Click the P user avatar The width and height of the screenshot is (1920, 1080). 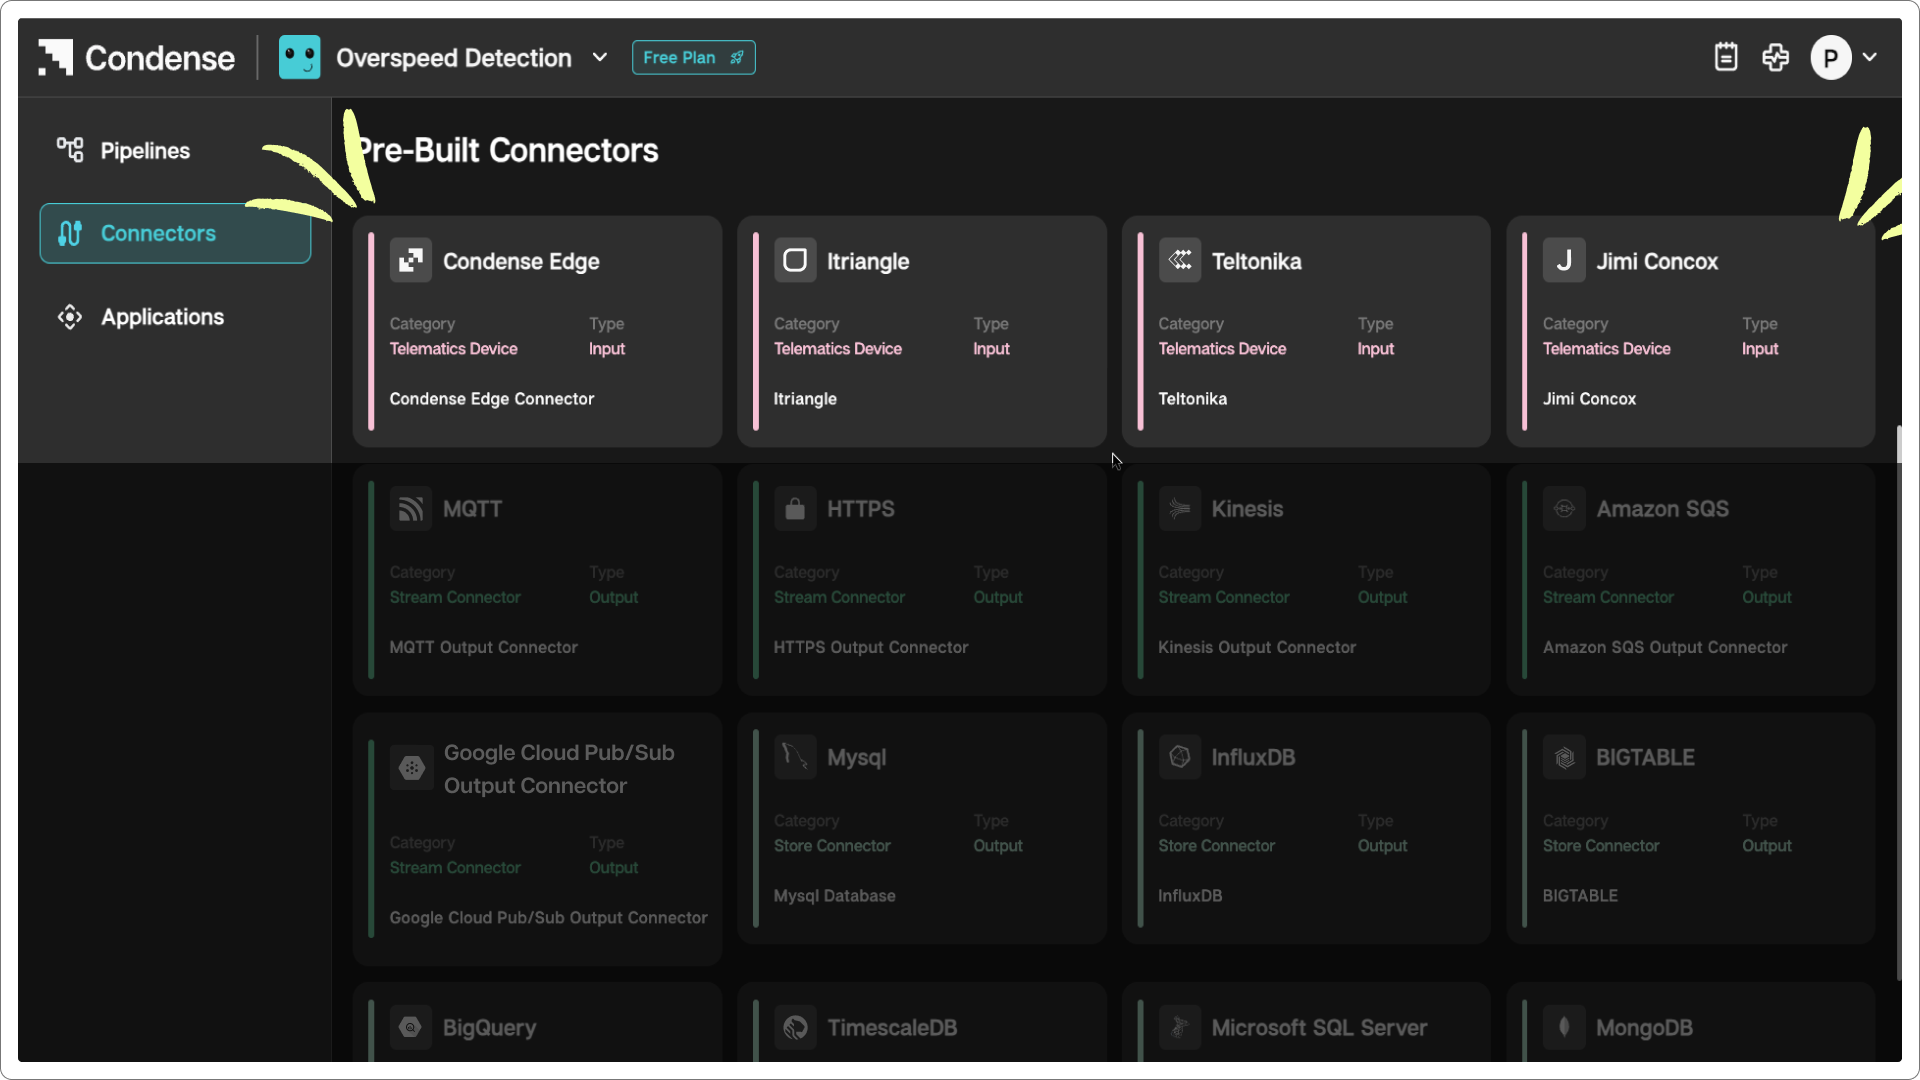[1830, 58]
